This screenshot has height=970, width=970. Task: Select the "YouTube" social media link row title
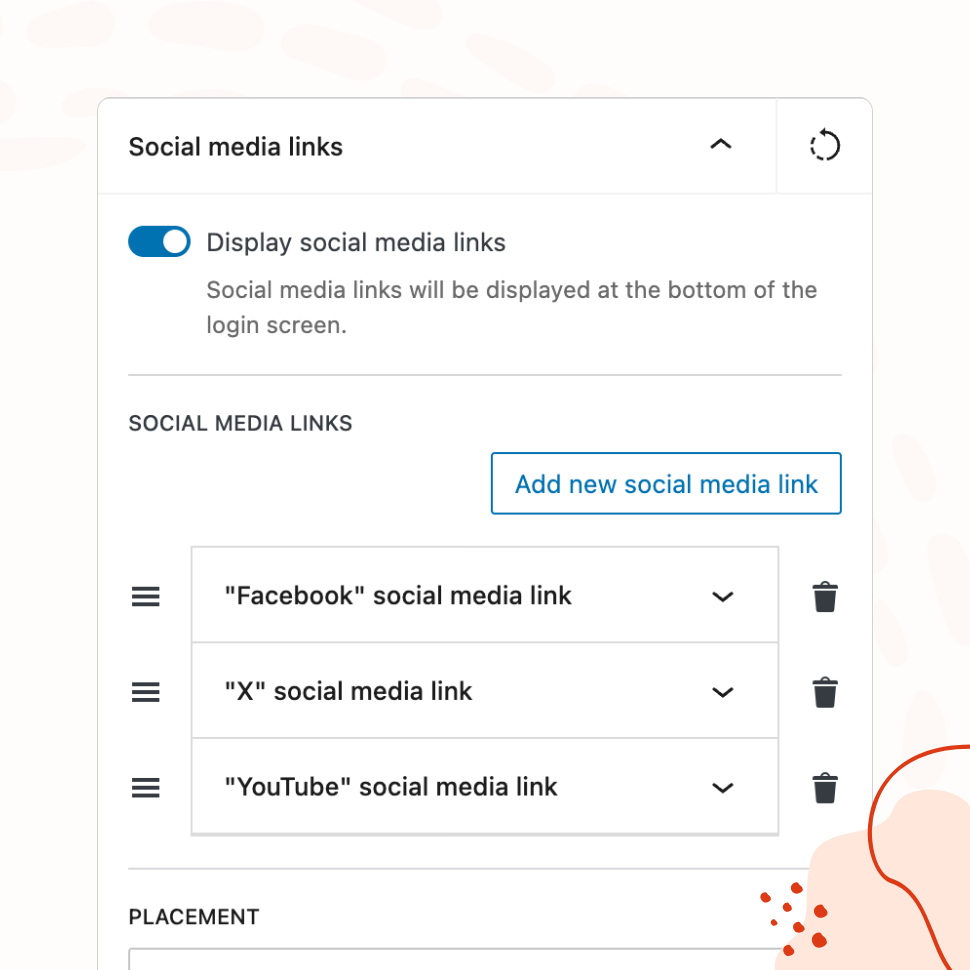(x=391, y=787)
